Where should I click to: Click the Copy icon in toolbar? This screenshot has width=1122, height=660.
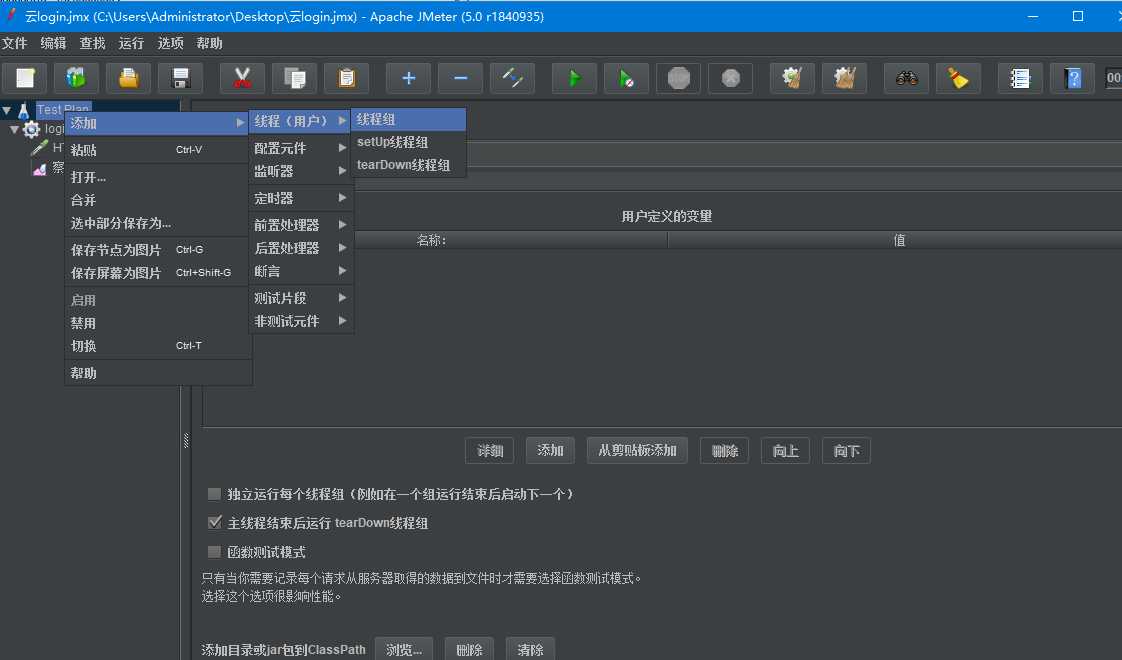tap(295, 77)
